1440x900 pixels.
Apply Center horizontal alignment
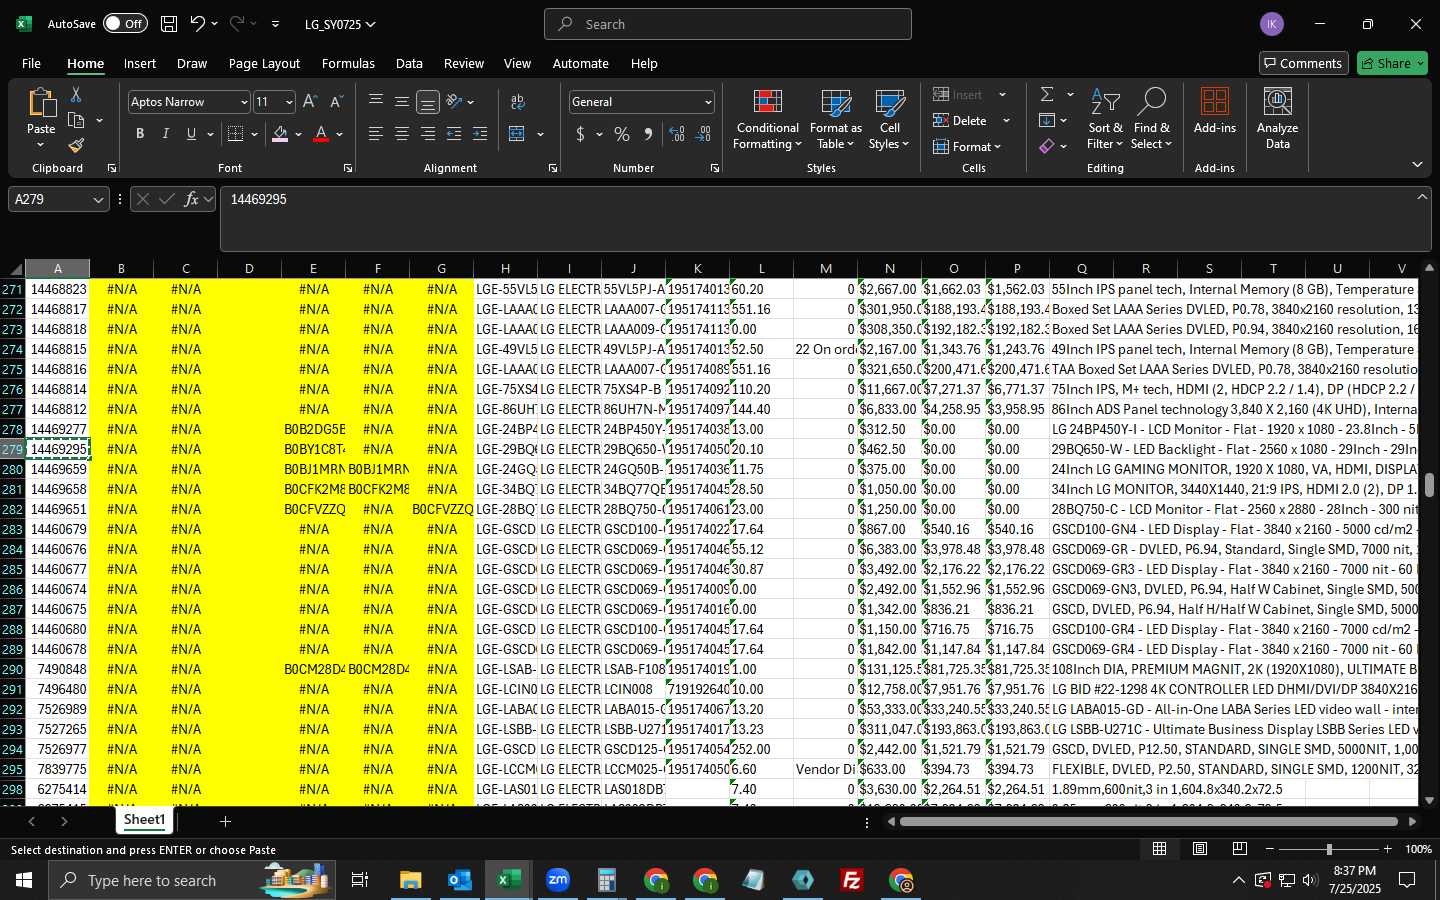(x=402, y=134)
